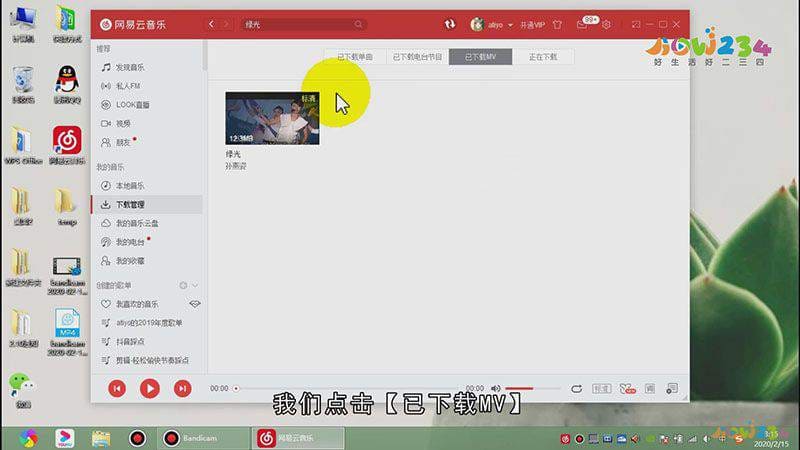
Task: Select 下载管理 in sidebar
Action: [147, 205]
